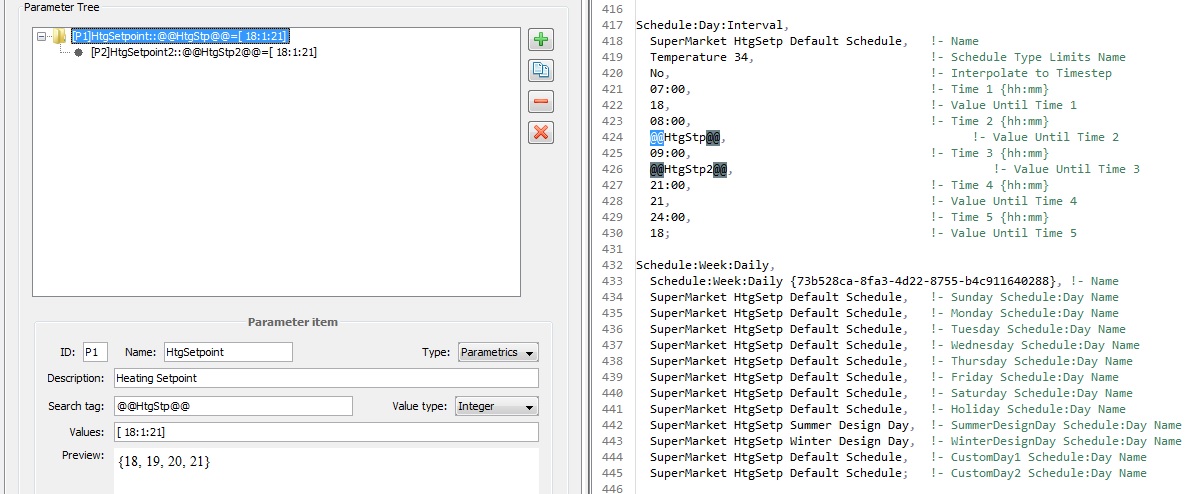Click SuperMarket HtgSetp Summer Design Day line
Image resolution: width=1191 pixels, height=494 pixels.
[782, 425]
